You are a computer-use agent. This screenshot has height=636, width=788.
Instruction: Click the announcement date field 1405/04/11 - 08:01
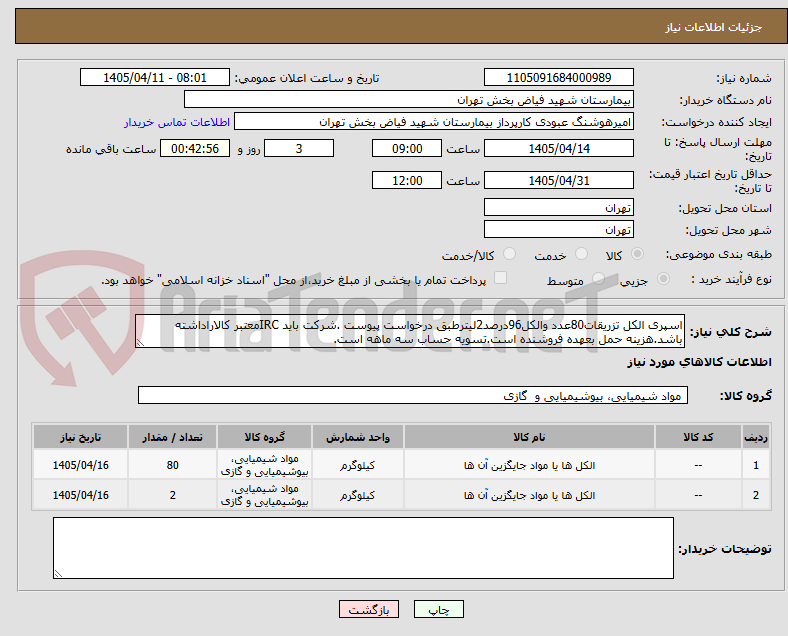pyautogui.click(x=155, y=77)
